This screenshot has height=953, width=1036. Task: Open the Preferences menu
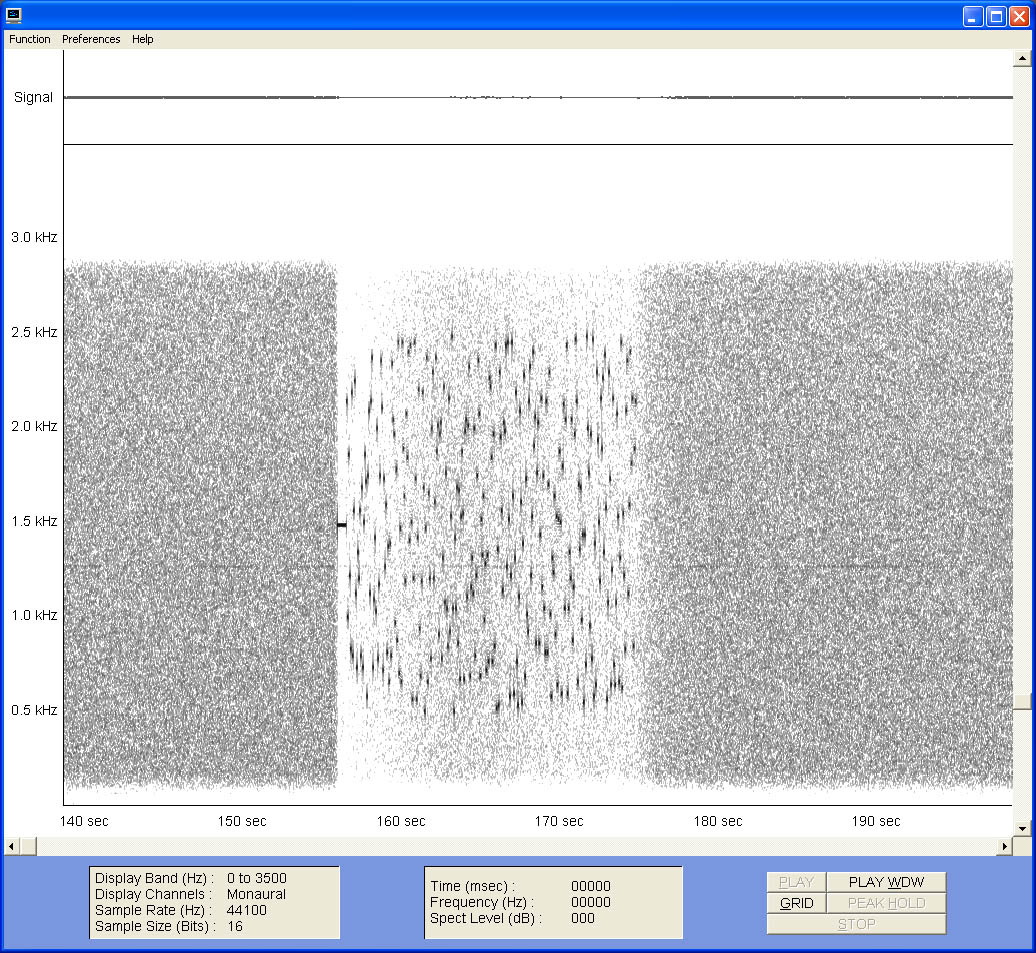[x=91, y=39]
